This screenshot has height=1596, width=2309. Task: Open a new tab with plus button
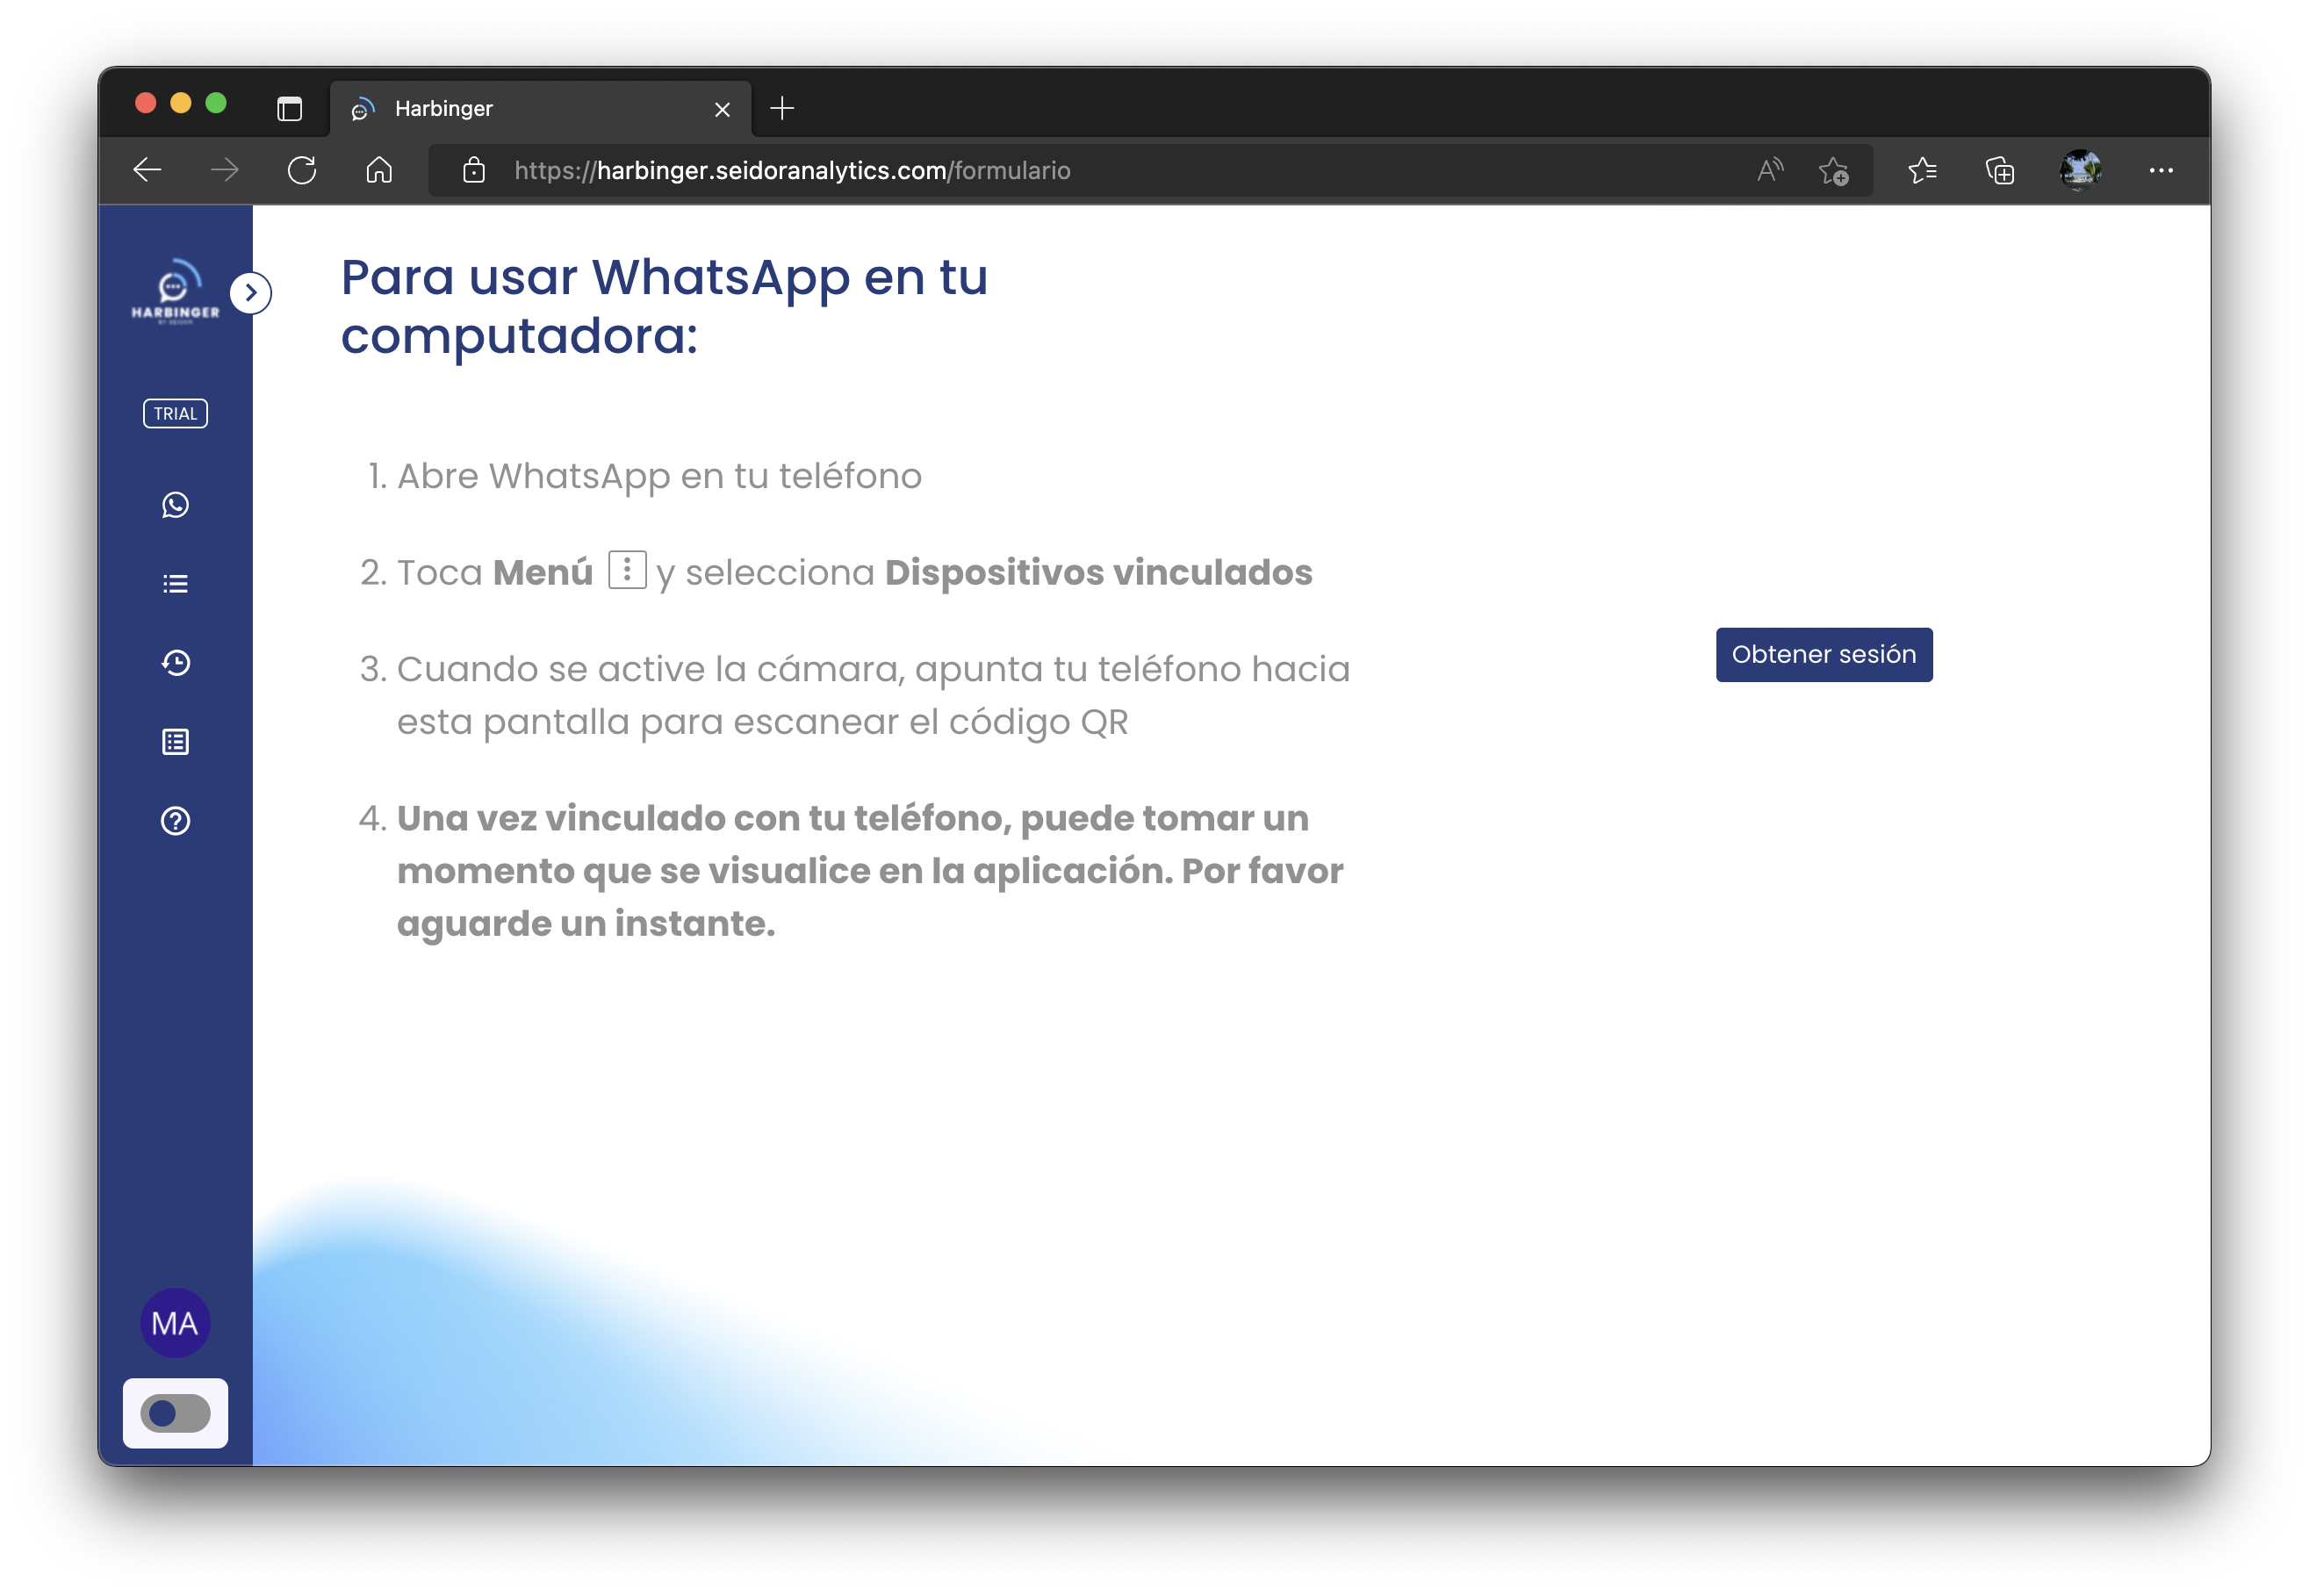(782, 108)
